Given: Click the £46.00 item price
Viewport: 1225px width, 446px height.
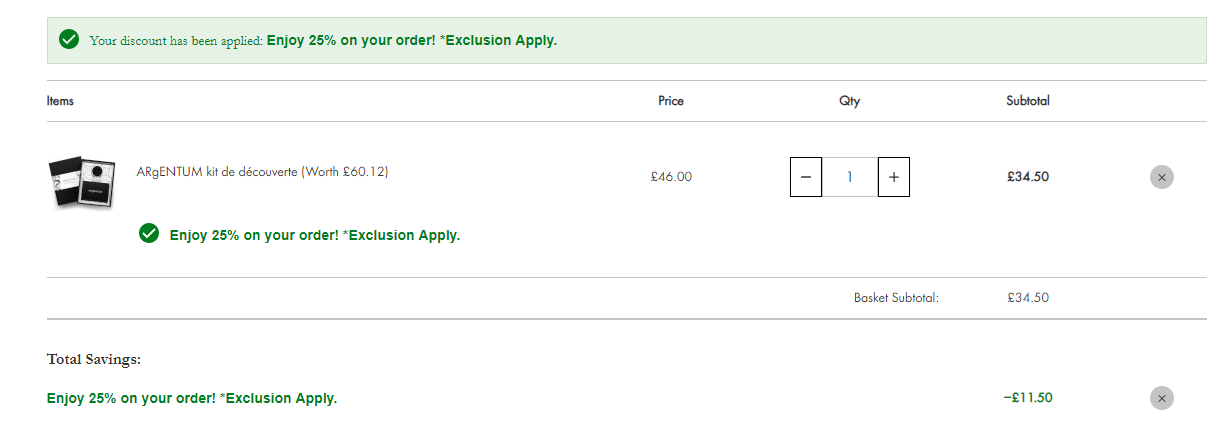Looking at the screenshot, I should (671, 177).
